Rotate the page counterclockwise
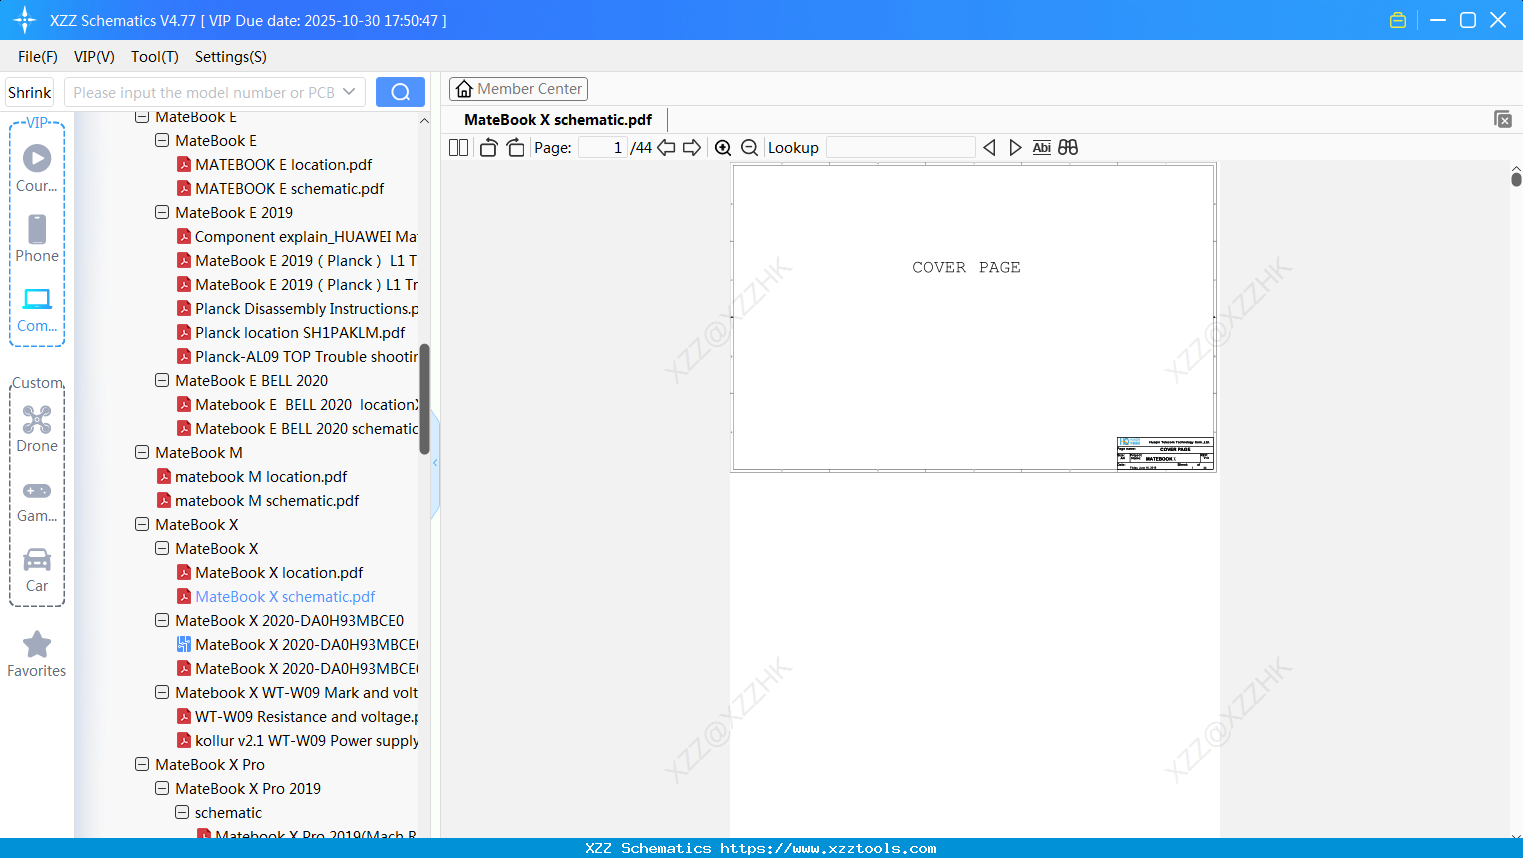The height and width of the screenshot is (858, 1523). pyautogui.click(x=488, y=148)
